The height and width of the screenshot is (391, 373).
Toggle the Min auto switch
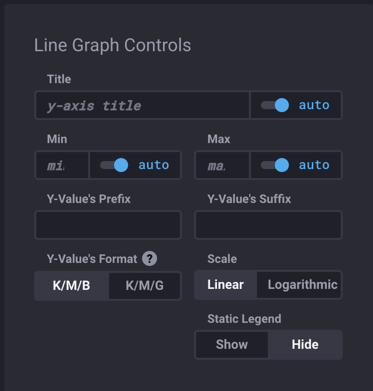114,165
